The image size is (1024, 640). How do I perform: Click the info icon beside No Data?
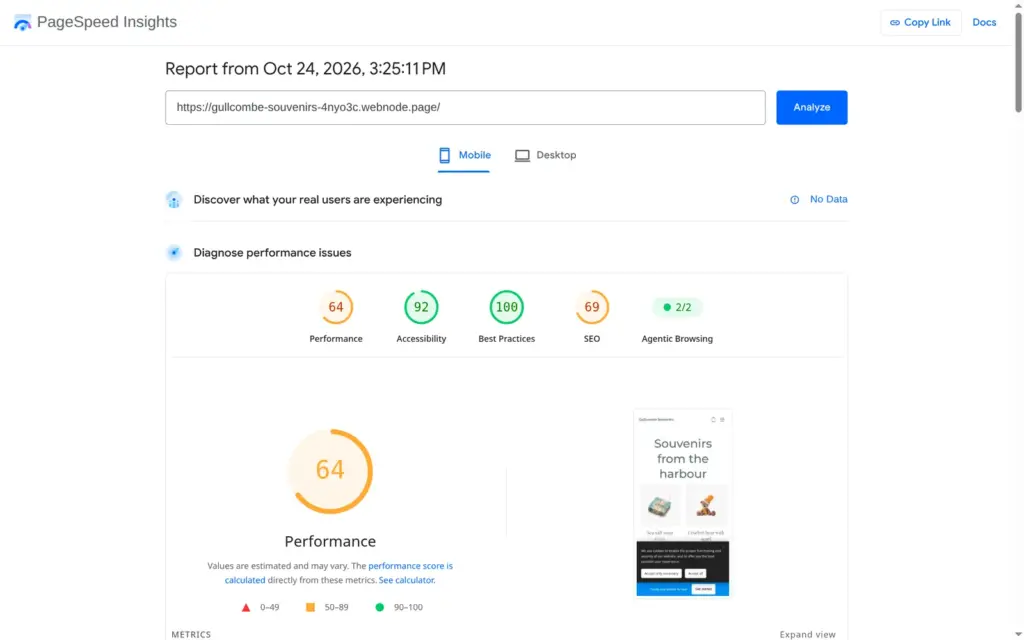click(x=794, y=200)
